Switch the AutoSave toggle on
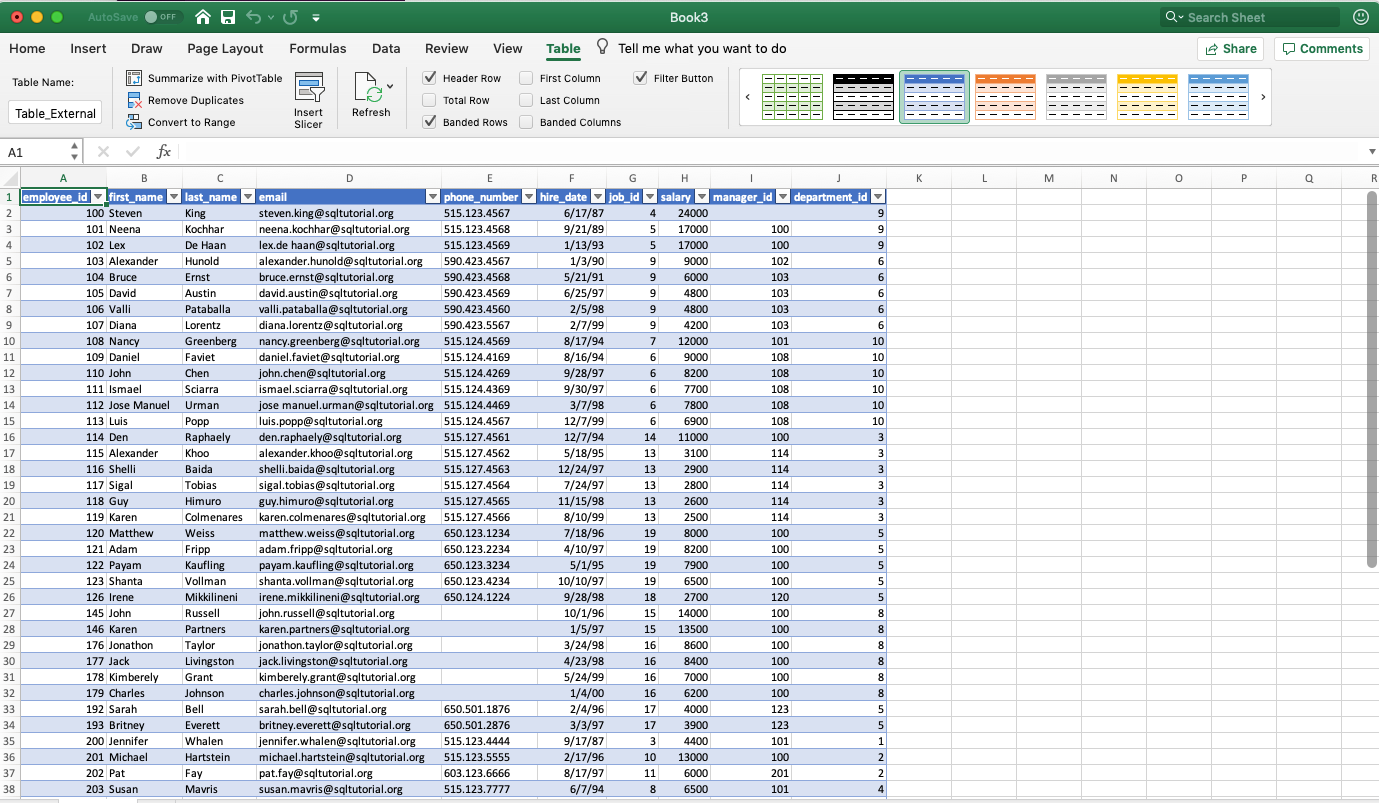 pos(161,17)
